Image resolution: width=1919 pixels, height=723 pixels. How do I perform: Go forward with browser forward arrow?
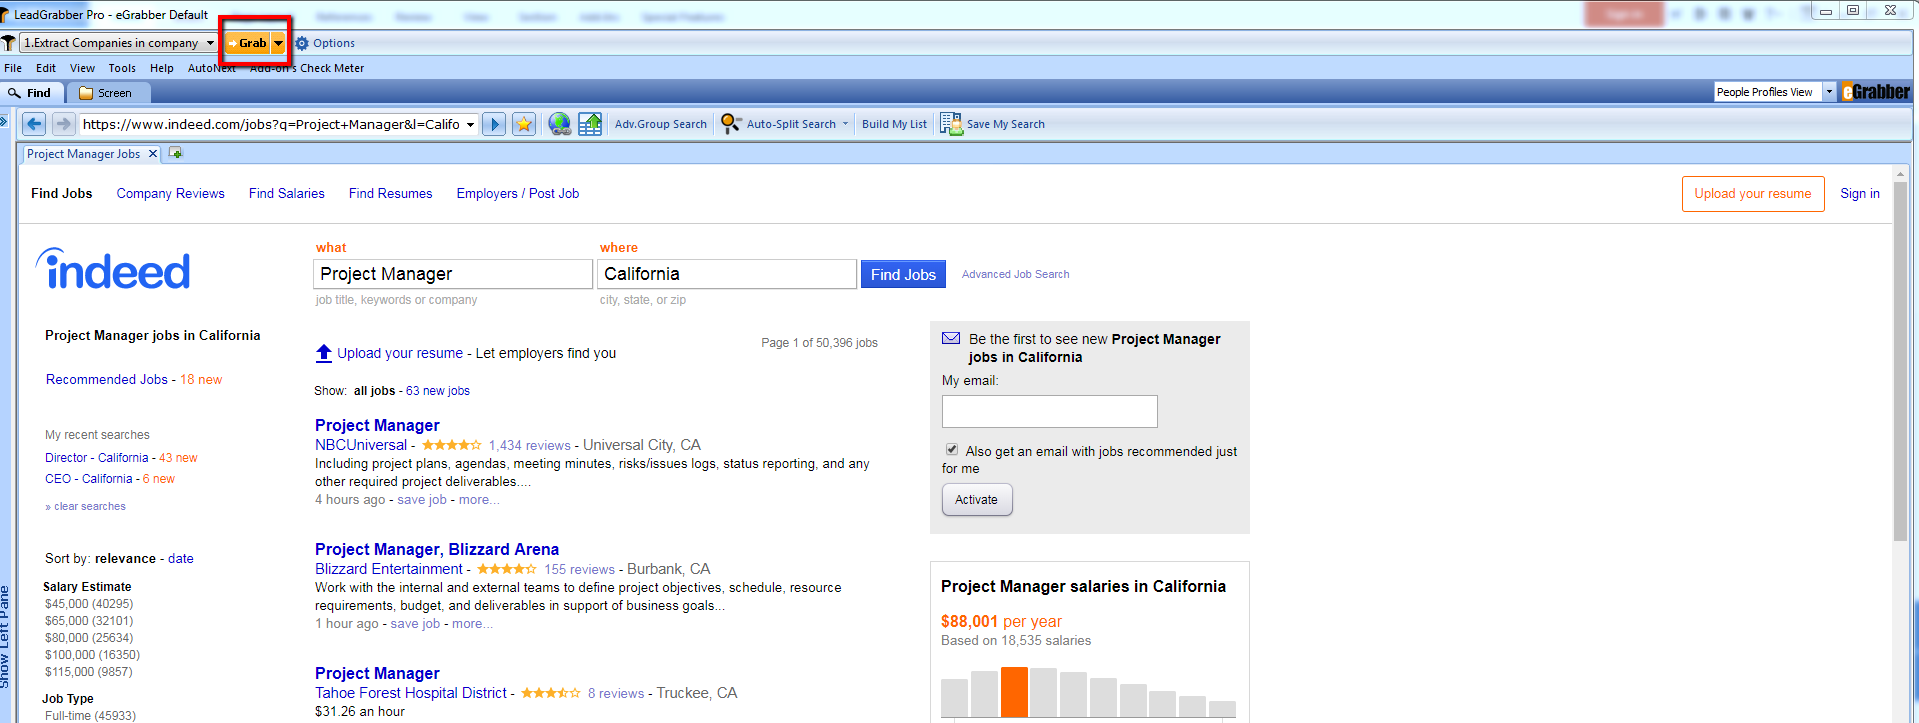point(63,124)
